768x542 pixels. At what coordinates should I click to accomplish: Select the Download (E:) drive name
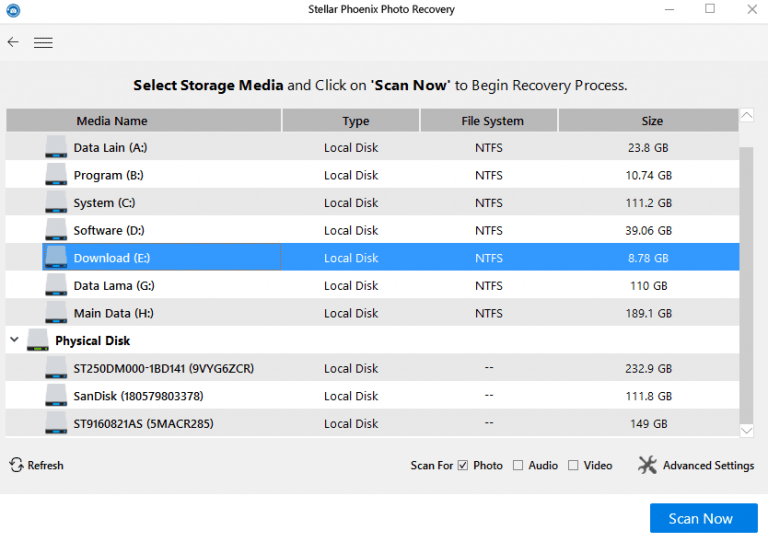(112, 258)
